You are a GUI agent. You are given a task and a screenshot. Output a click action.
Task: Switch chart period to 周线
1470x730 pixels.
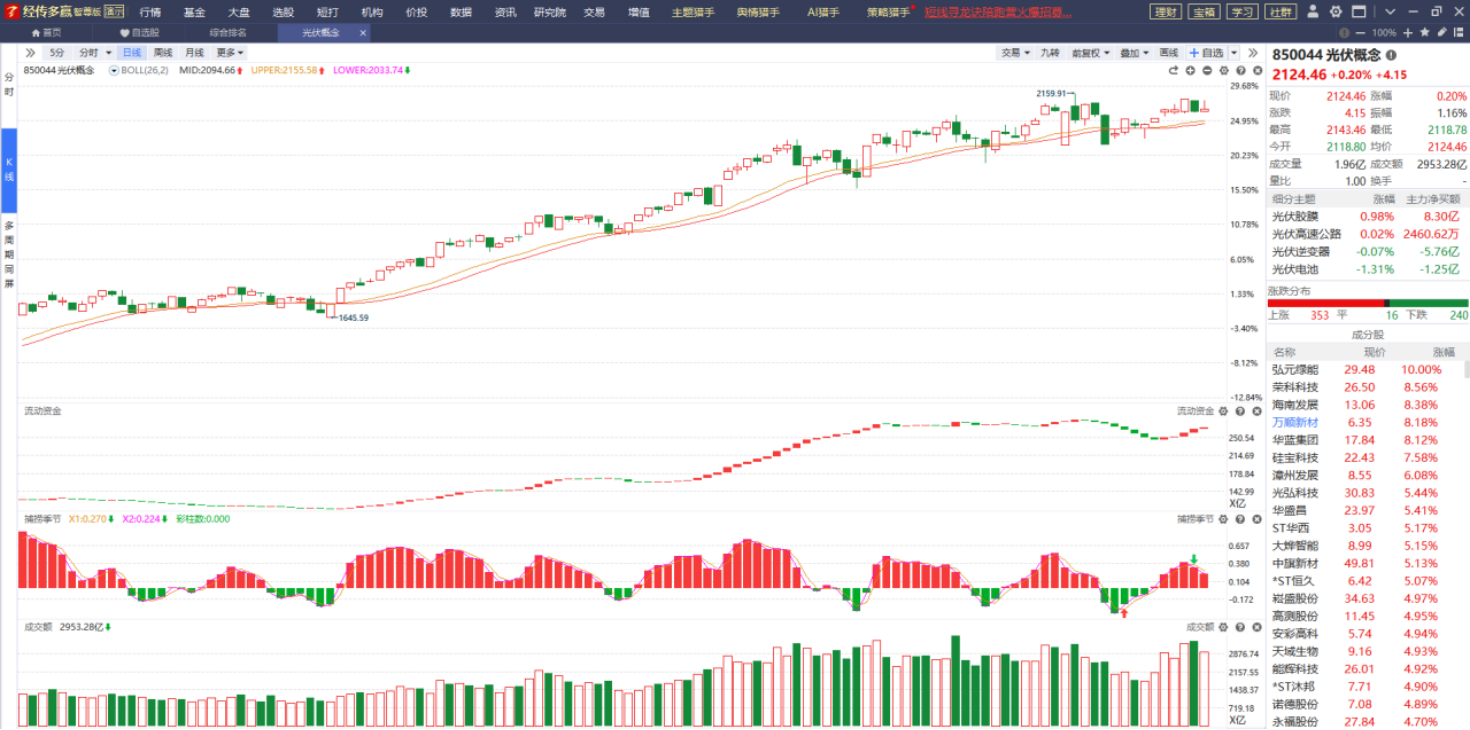pos(163,52)
